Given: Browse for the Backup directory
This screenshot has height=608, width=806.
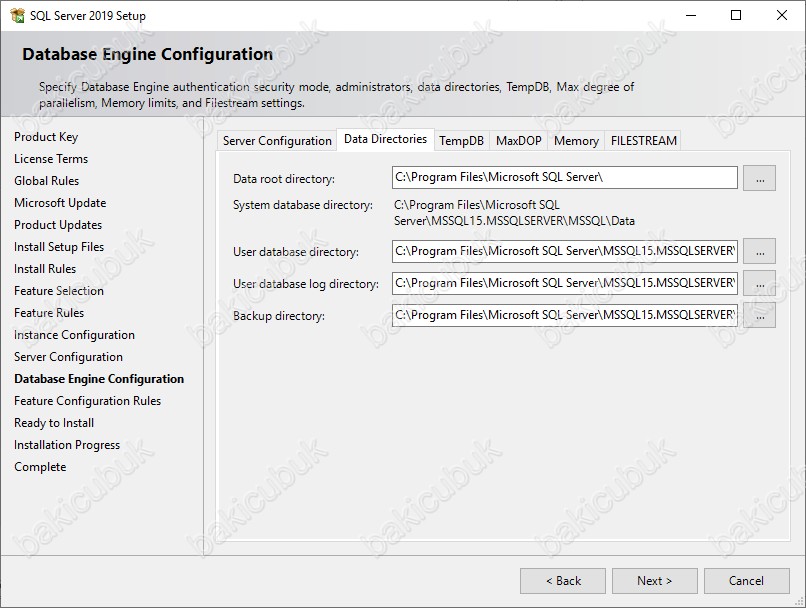Looking at the screenshot, I should point(759,315).
